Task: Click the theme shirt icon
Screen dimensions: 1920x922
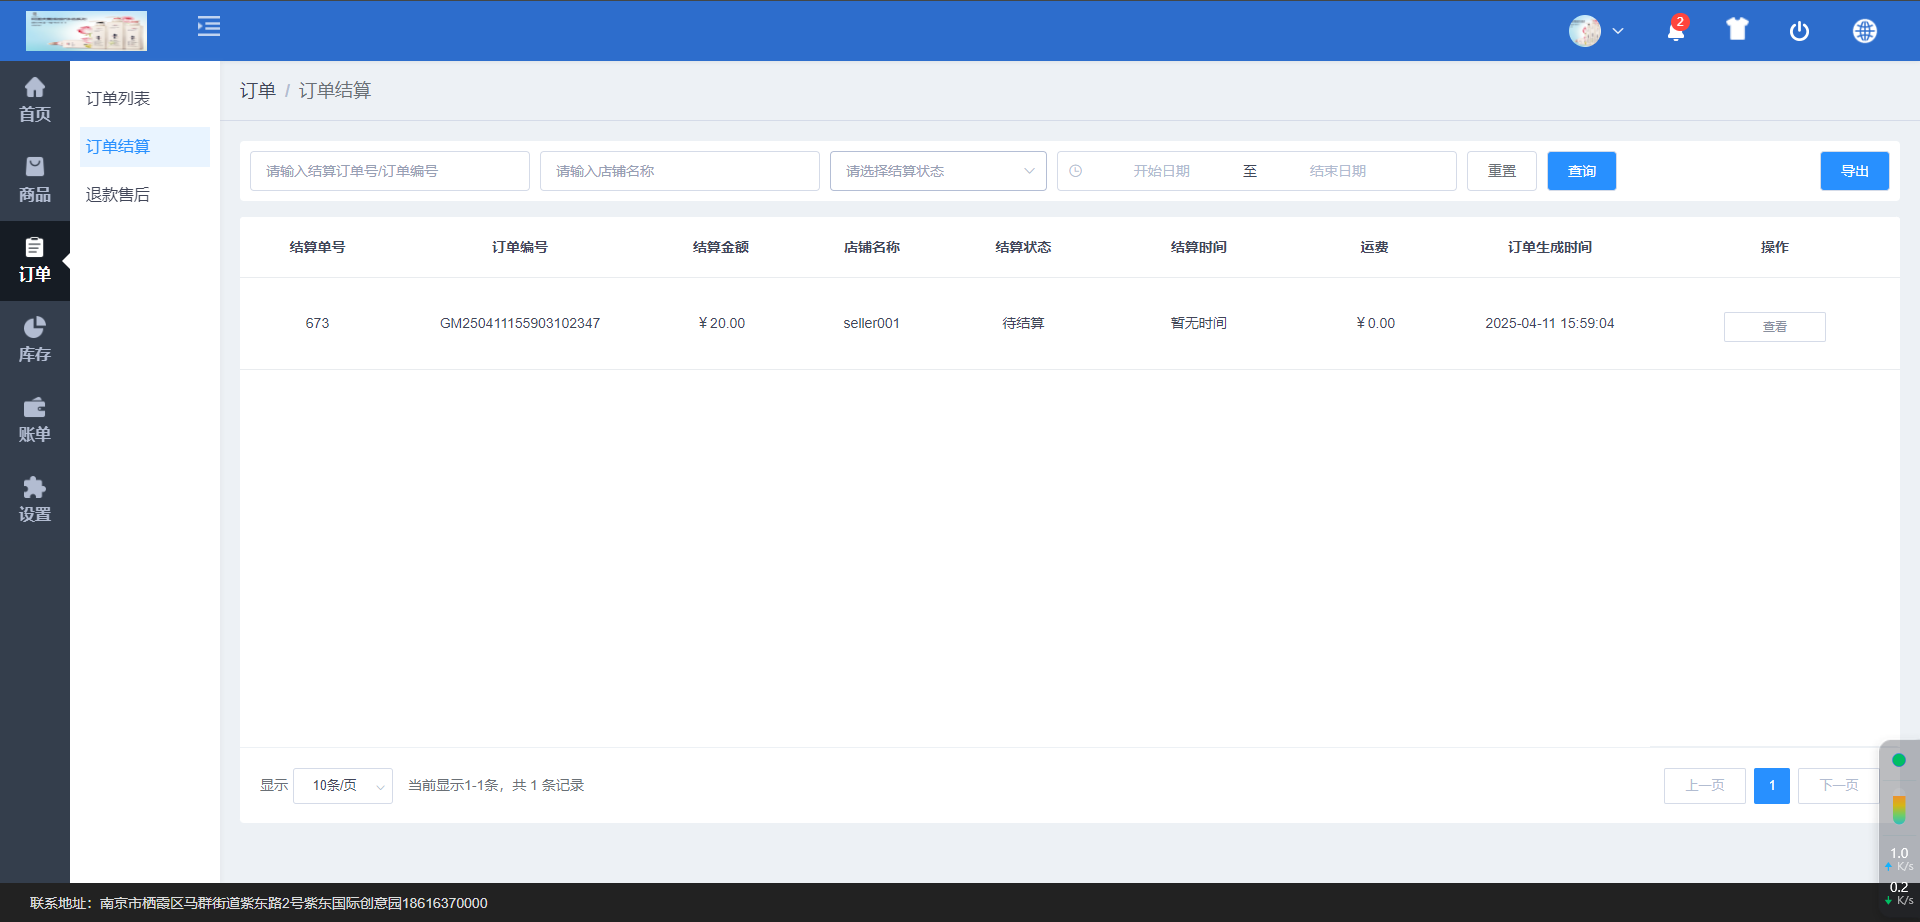Action: pos(1737,30)
